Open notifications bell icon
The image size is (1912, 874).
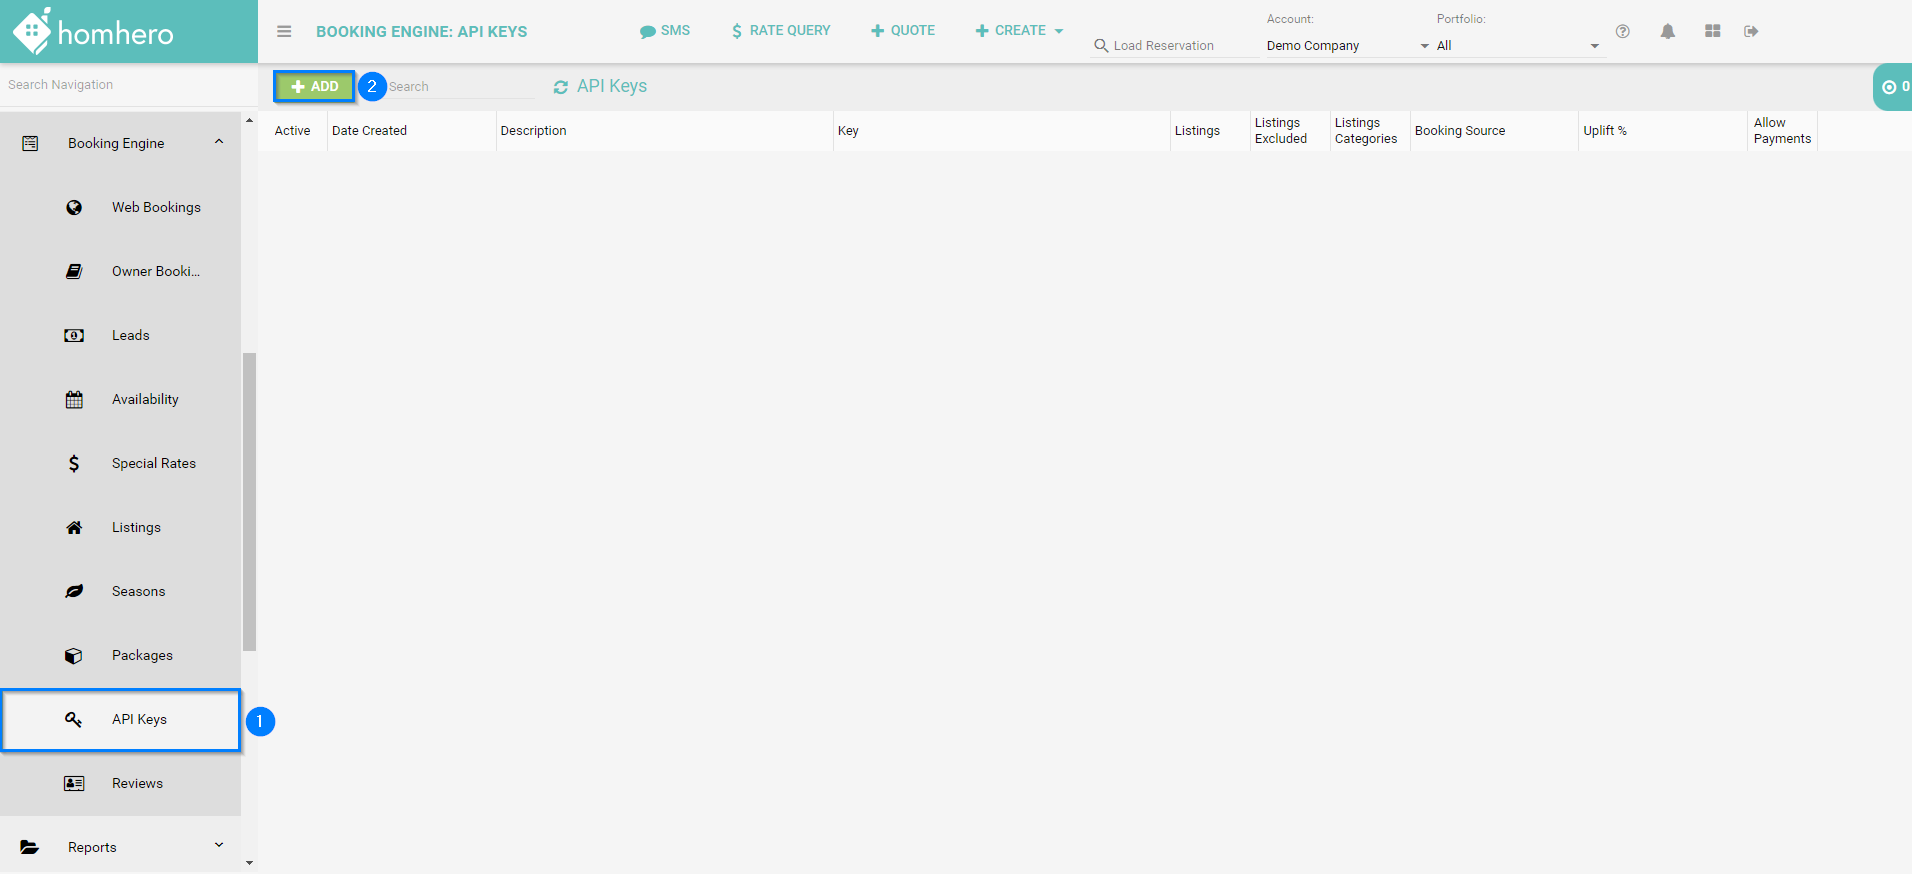point(1667,31)
